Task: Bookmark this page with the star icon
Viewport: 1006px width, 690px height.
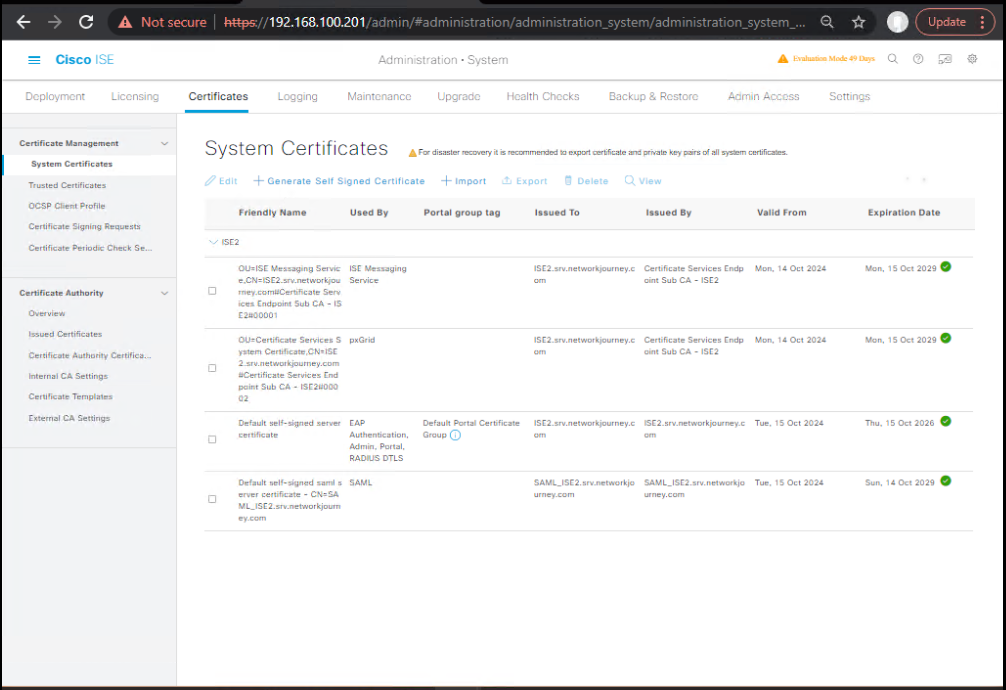Action: pyautogui.click(x=858, y=22)
